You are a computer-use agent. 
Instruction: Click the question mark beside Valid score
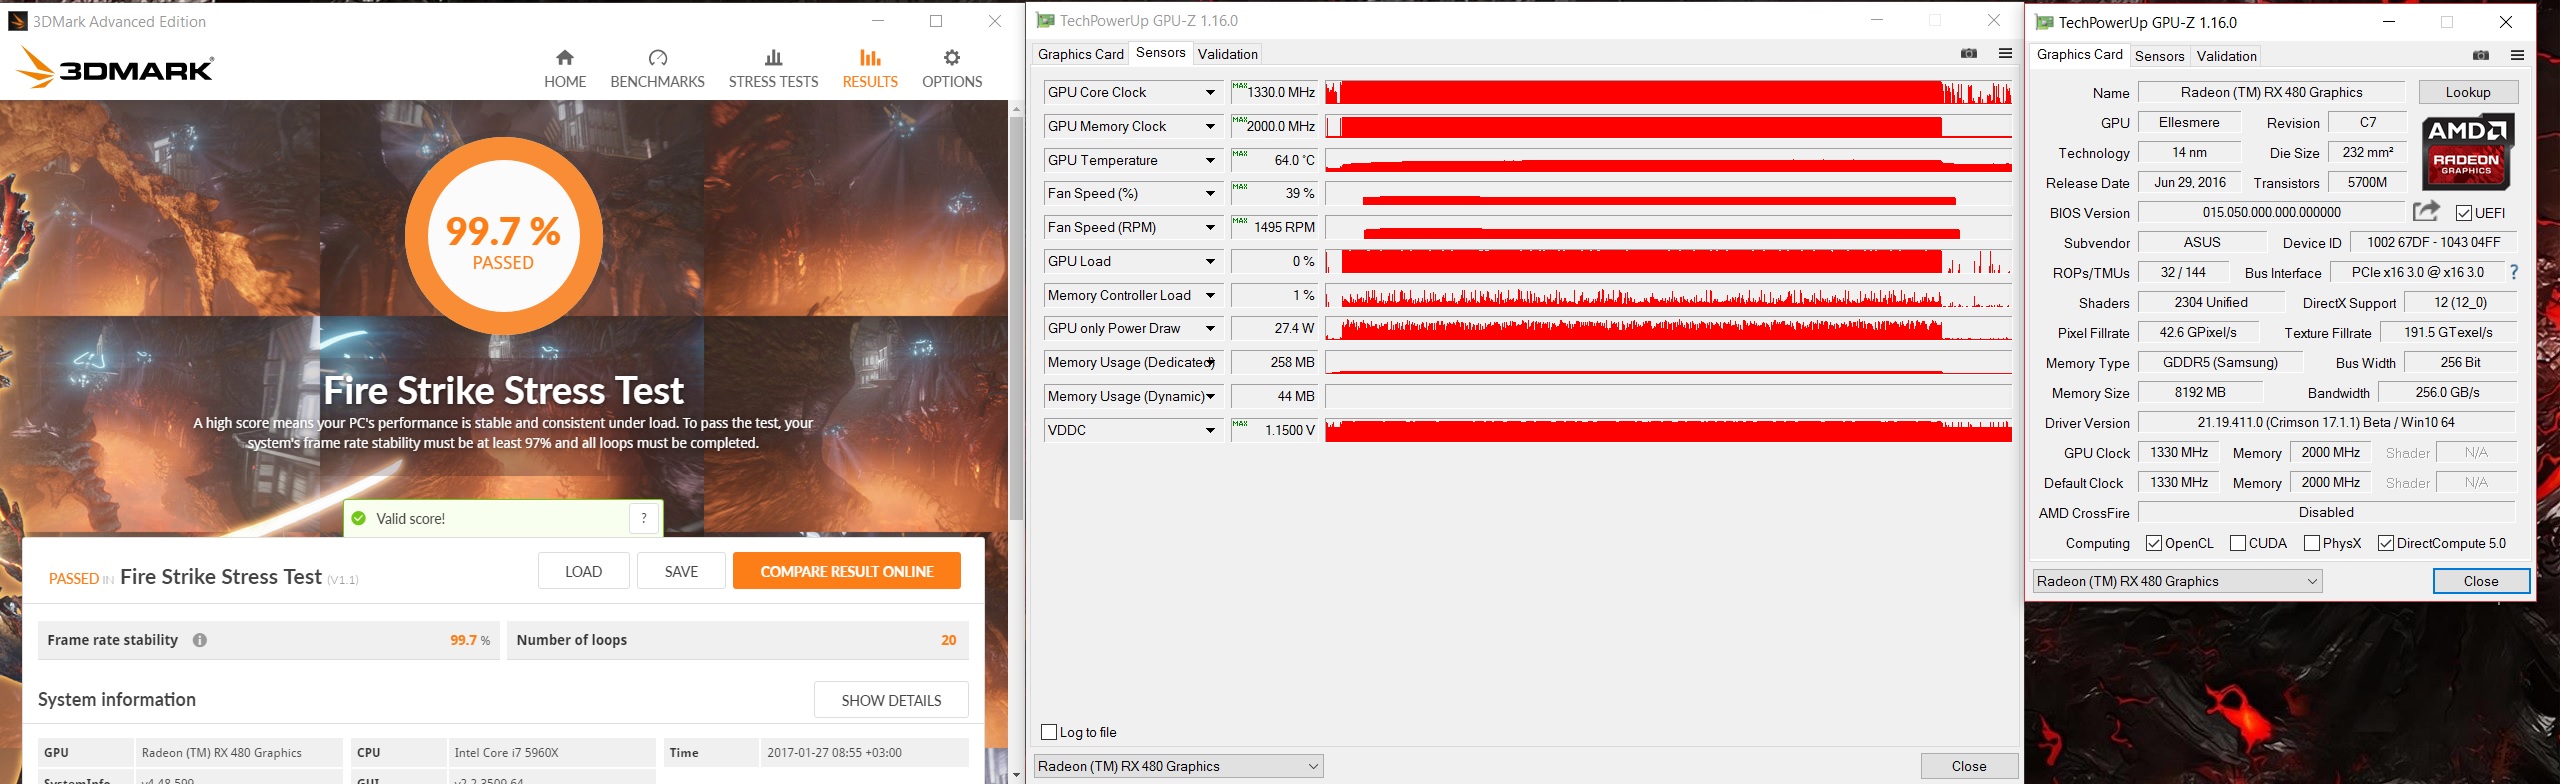pyautogui.click(x=644, y=518)
